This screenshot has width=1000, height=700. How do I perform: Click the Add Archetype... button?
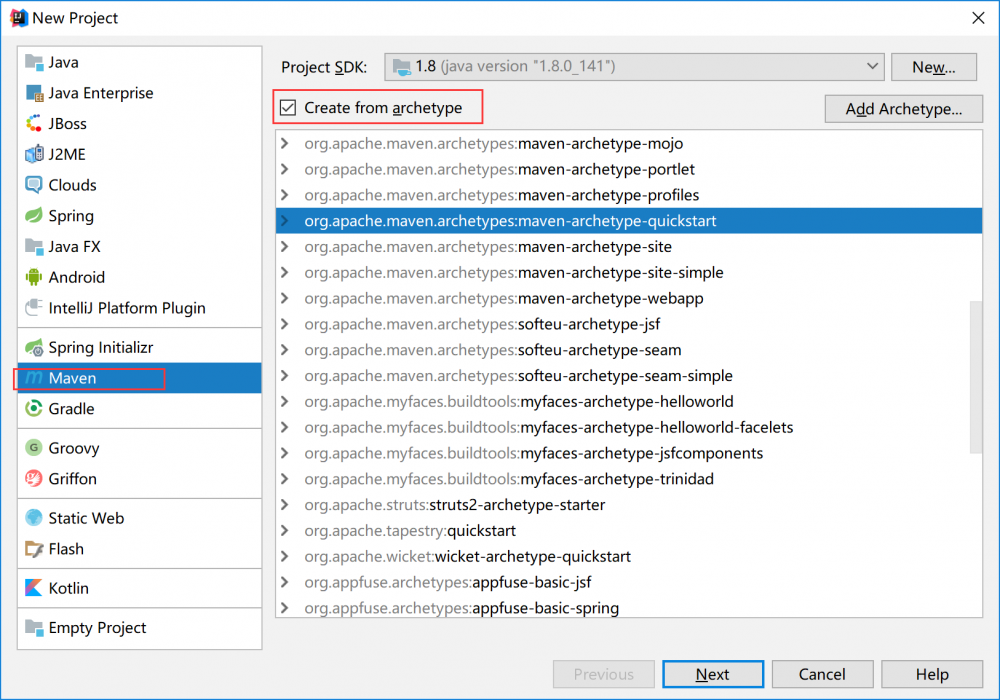(904, 109)
